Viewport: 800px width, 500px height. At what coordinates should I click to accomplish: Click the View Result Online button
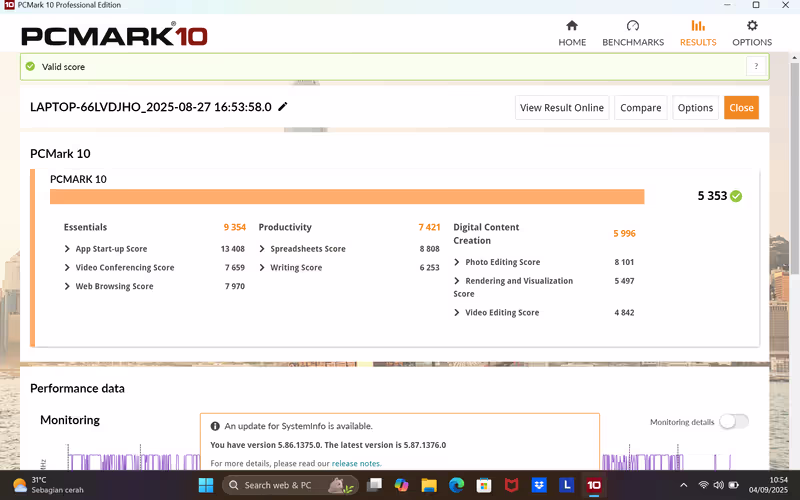click(x=561, y=108)
